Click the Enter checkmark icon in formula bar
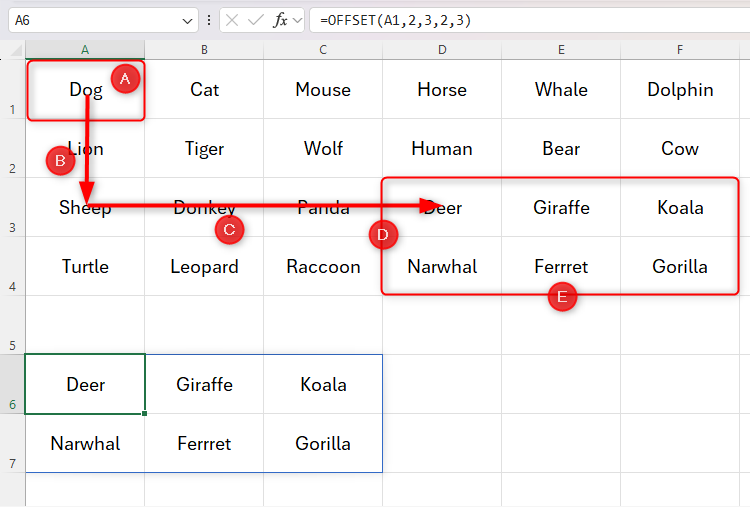 [x=257, y=20]
